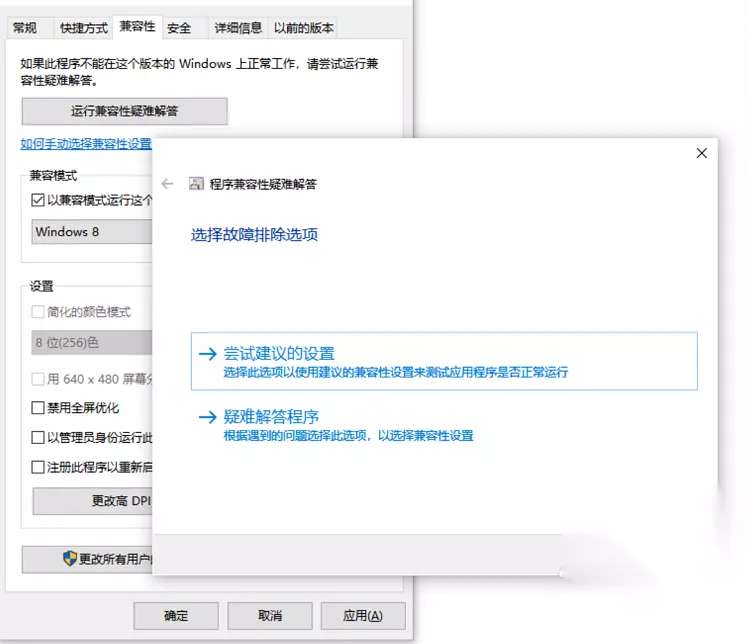Switch to the 常规 tab
Viewport: 748px width, 644px height.
tap(25, 28)
